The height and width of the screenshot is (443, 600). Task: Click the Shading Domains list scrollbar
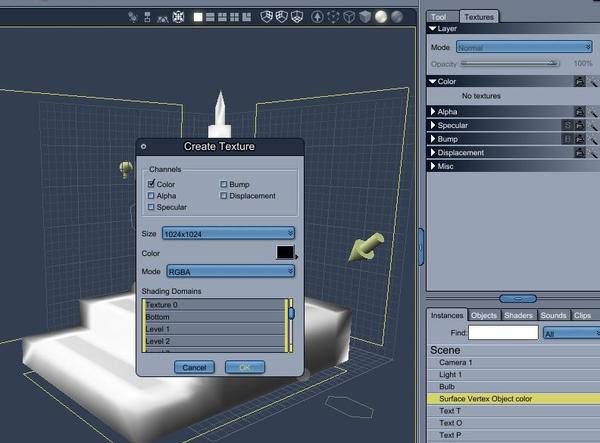coord(291,326)
